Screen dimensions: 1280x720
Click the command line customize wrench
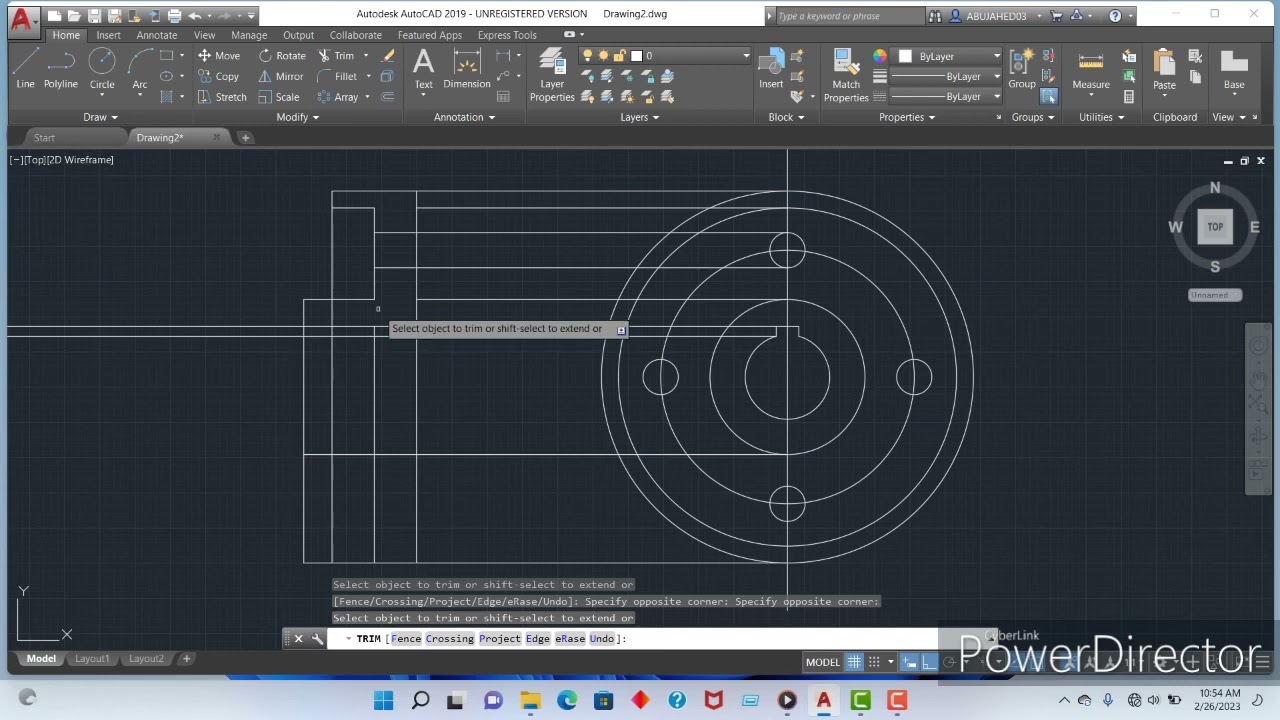tap(317, 639)
